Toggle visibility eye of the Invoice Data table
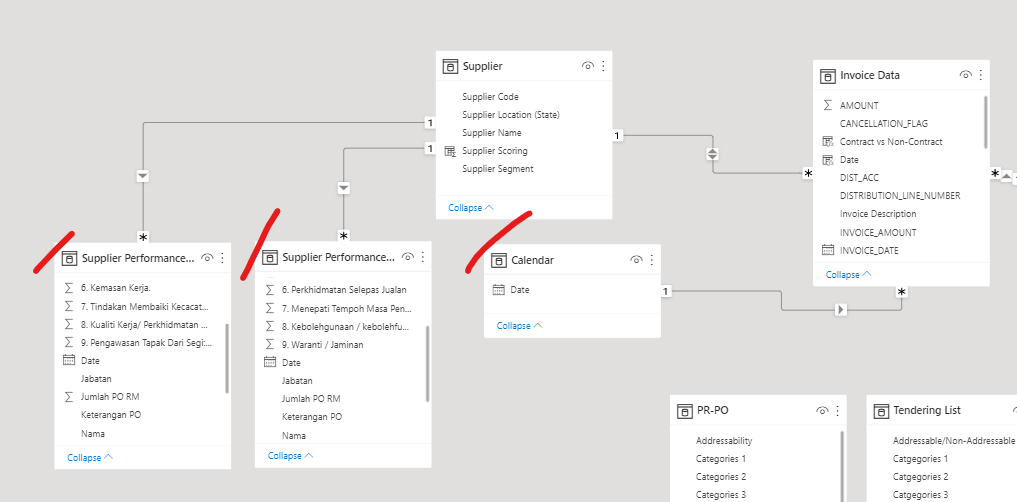The width and height of the screenshot is (1017, 502). pos(965,75)
